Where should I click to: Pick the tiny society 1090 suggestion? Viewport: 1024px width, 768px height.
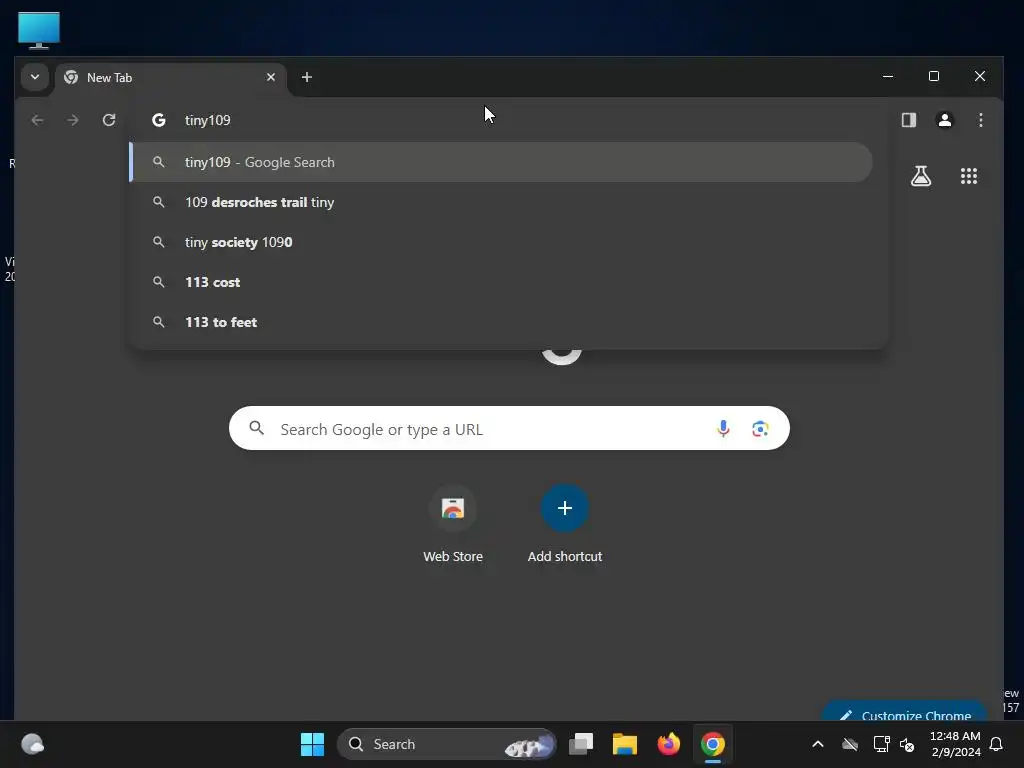[502, 242]
